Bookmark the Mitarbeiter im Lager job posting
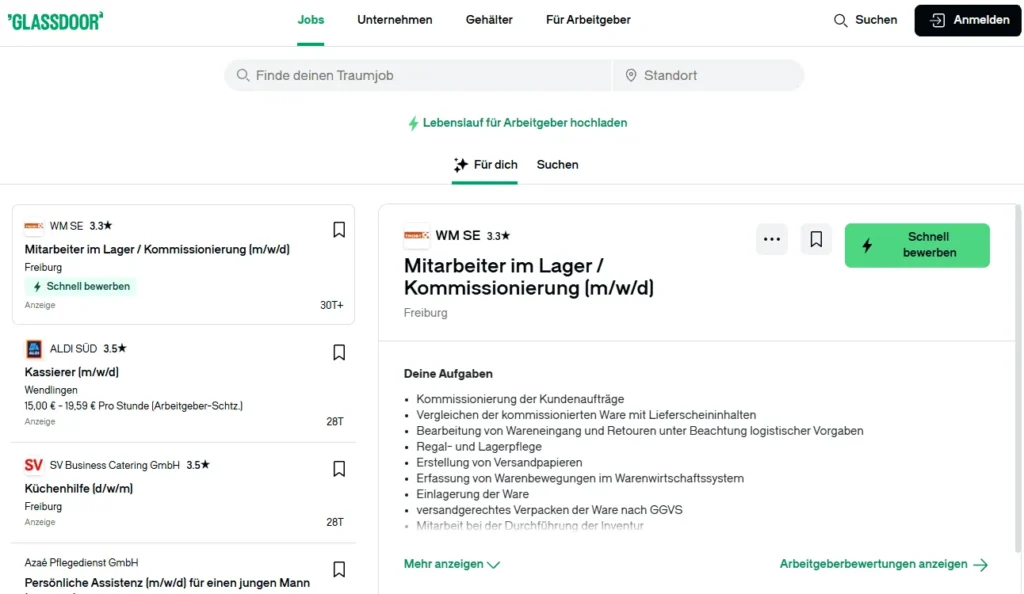The width and height of the screenshot is (1024, 594). click(x=339, y=229)
